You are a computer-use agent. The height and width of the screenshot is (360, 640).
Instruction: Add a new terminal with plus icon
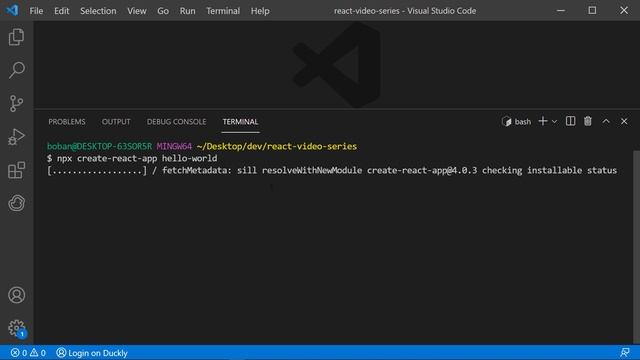point(542,121)
